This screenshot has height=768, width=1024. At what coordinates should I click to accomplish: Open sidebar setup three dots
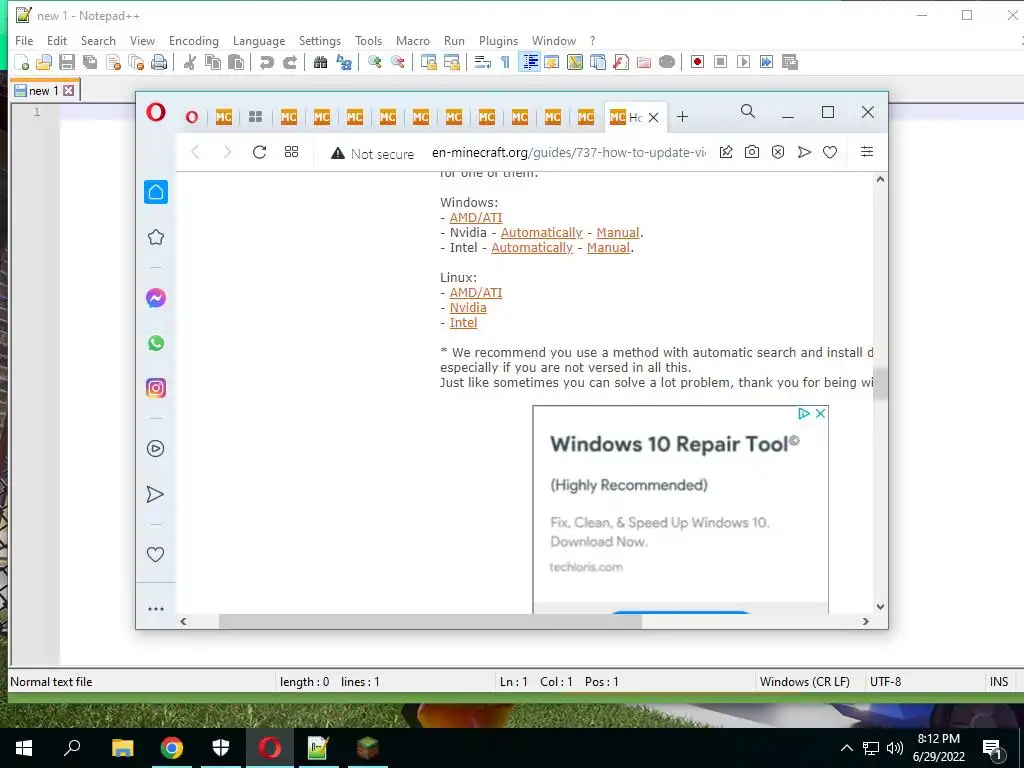155,609
